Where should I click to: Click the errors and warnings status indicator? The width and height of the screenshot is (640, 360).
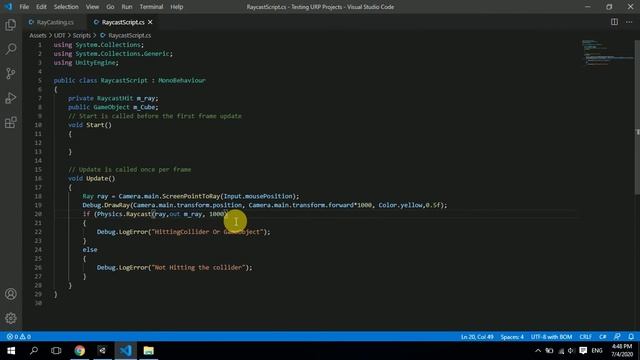19,337
